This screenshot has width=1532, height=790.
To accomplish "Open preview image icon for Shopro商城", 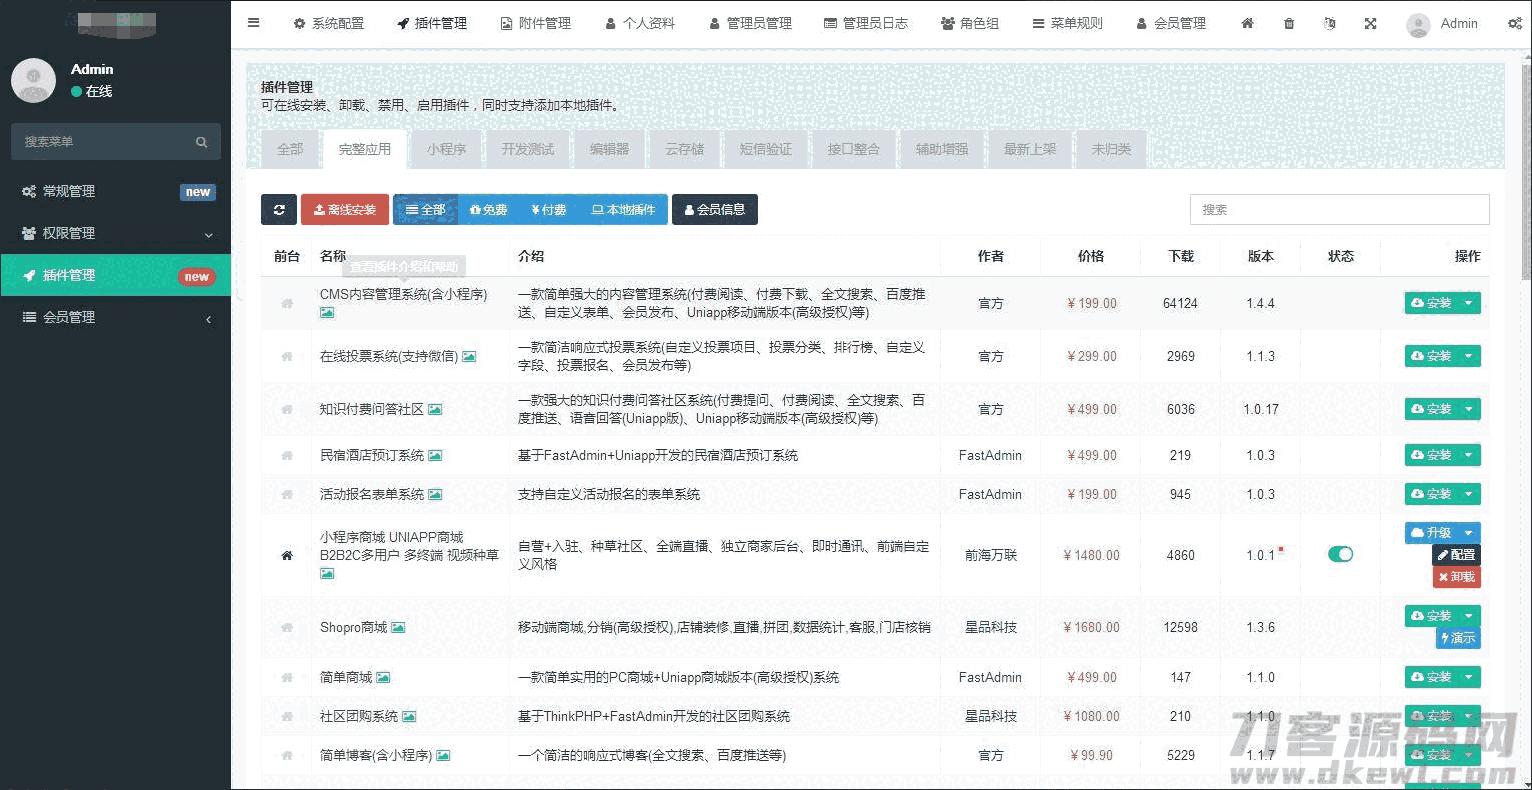I will (x=398, y=628).
